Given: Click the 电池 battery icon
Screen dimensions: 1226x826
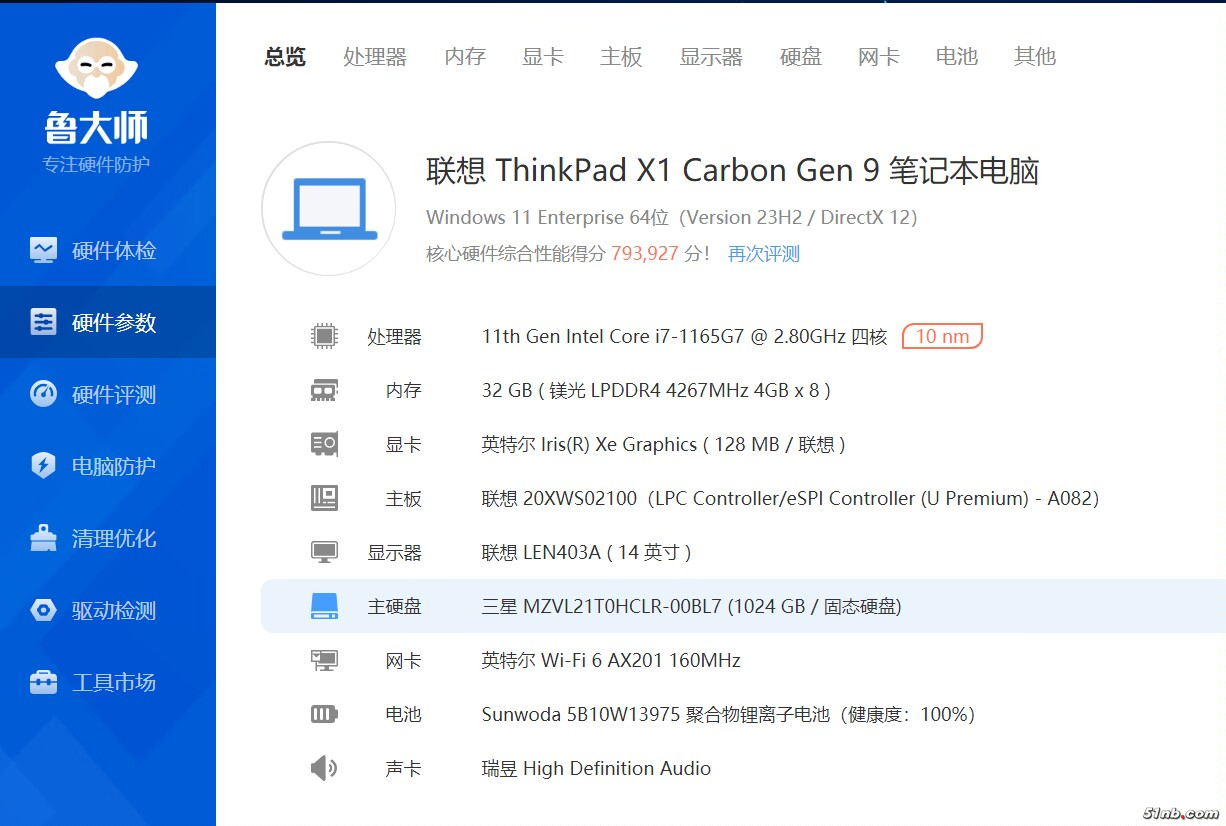Looking at the screenshot, I should point(324,714).
